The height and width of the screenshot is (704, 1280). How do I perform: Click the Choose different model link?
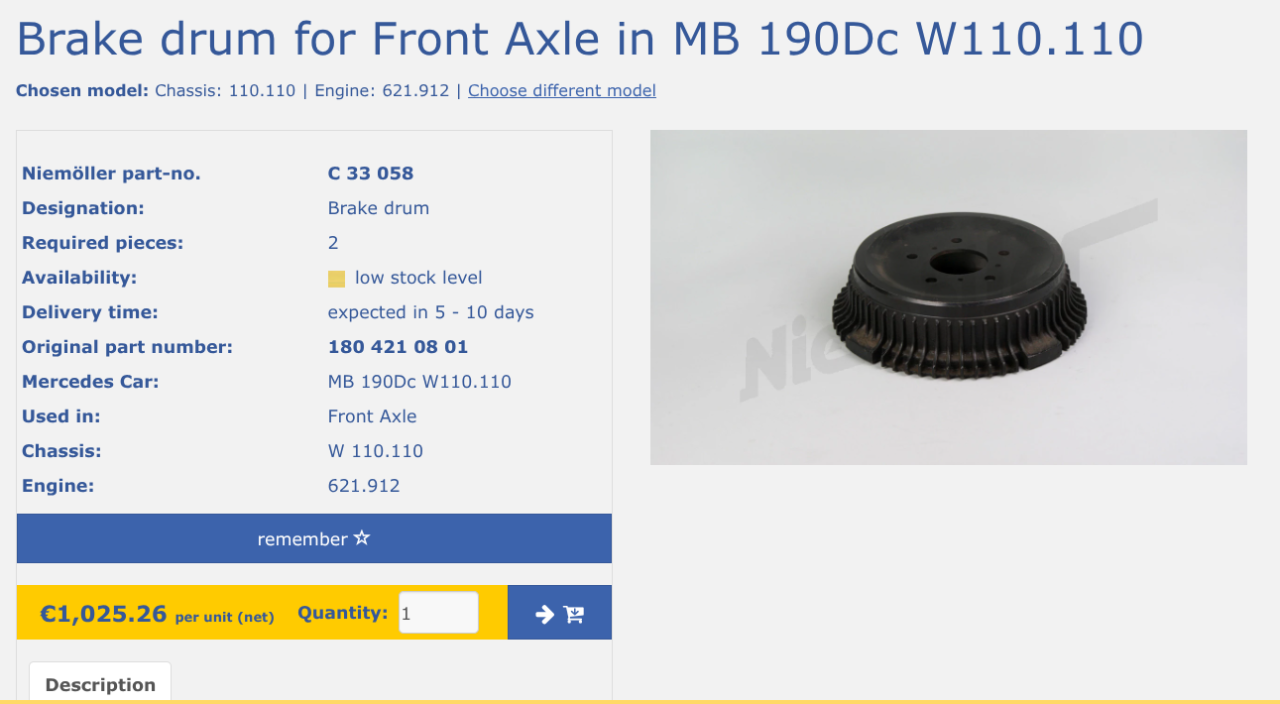[x=562, y=91]
